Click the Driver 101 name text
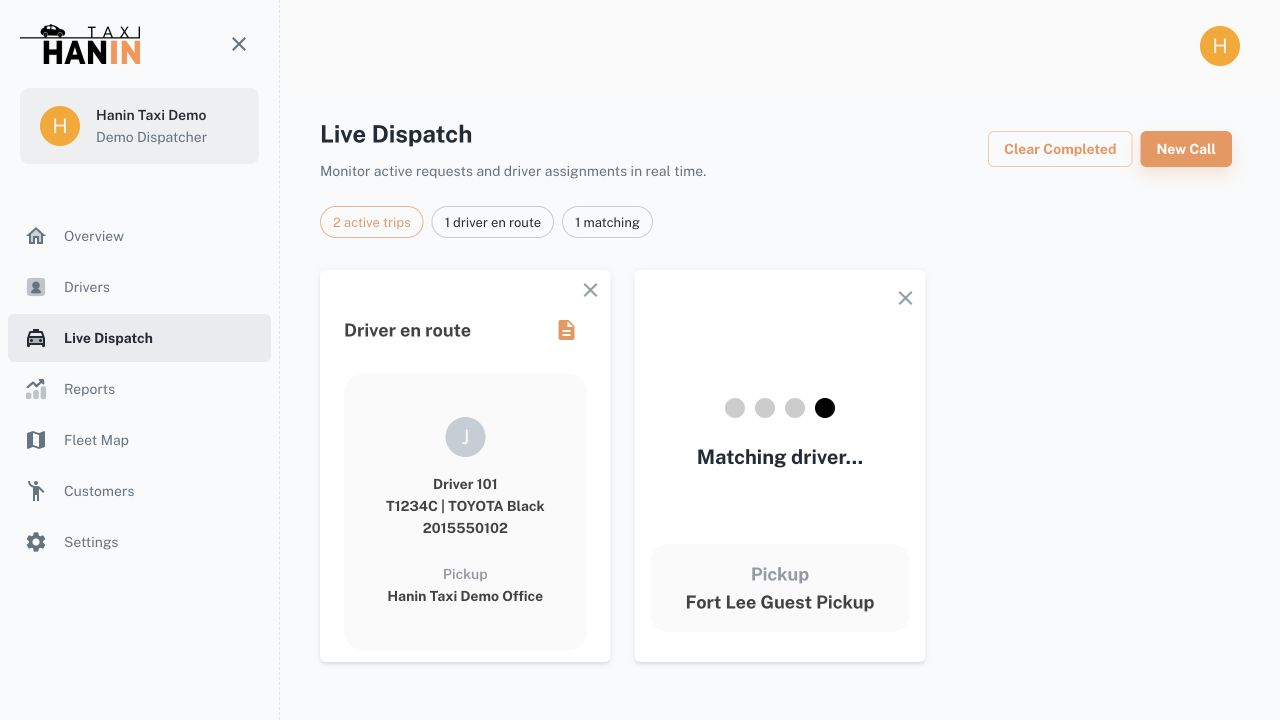Image resolution: width=1280 pixels, height=720 pixels. pyautogui.click(x=465, y=484)
